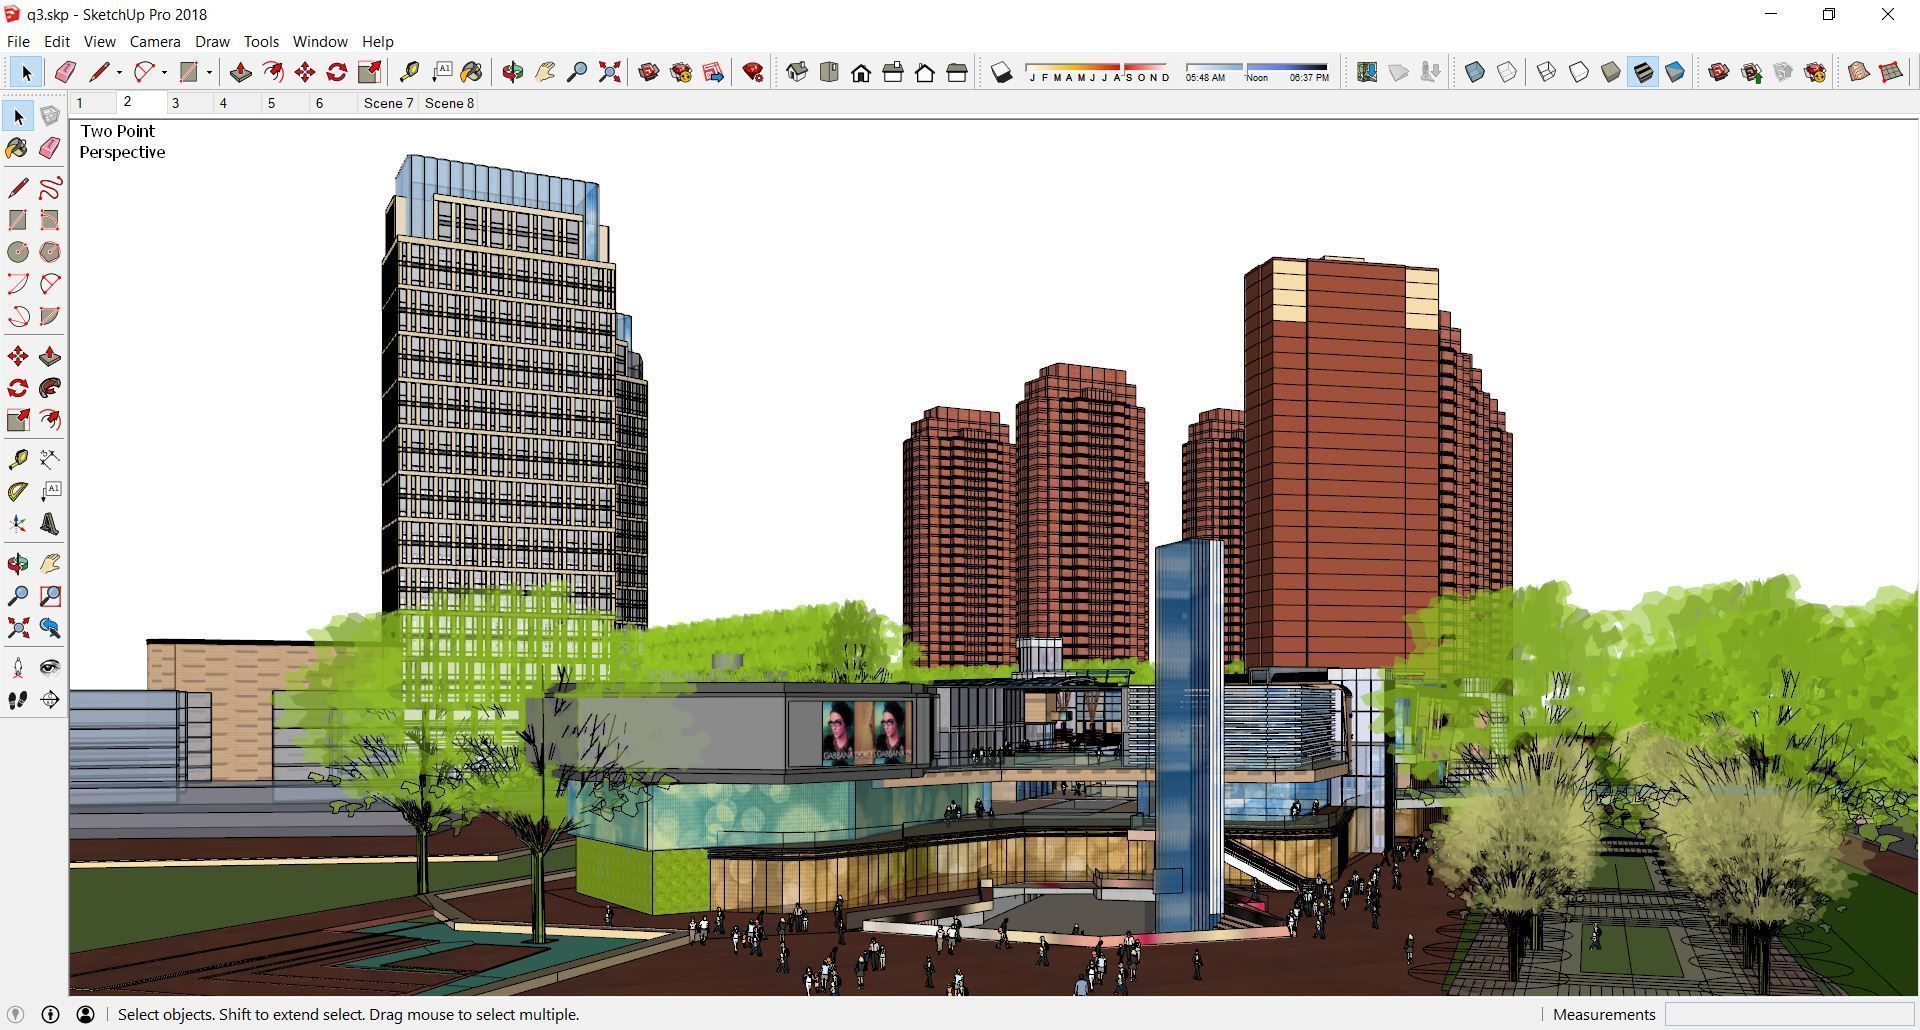Switch to Iso view
Image resolution: width=1920 pixels, height=1030 pixels.
click(797, 72)
